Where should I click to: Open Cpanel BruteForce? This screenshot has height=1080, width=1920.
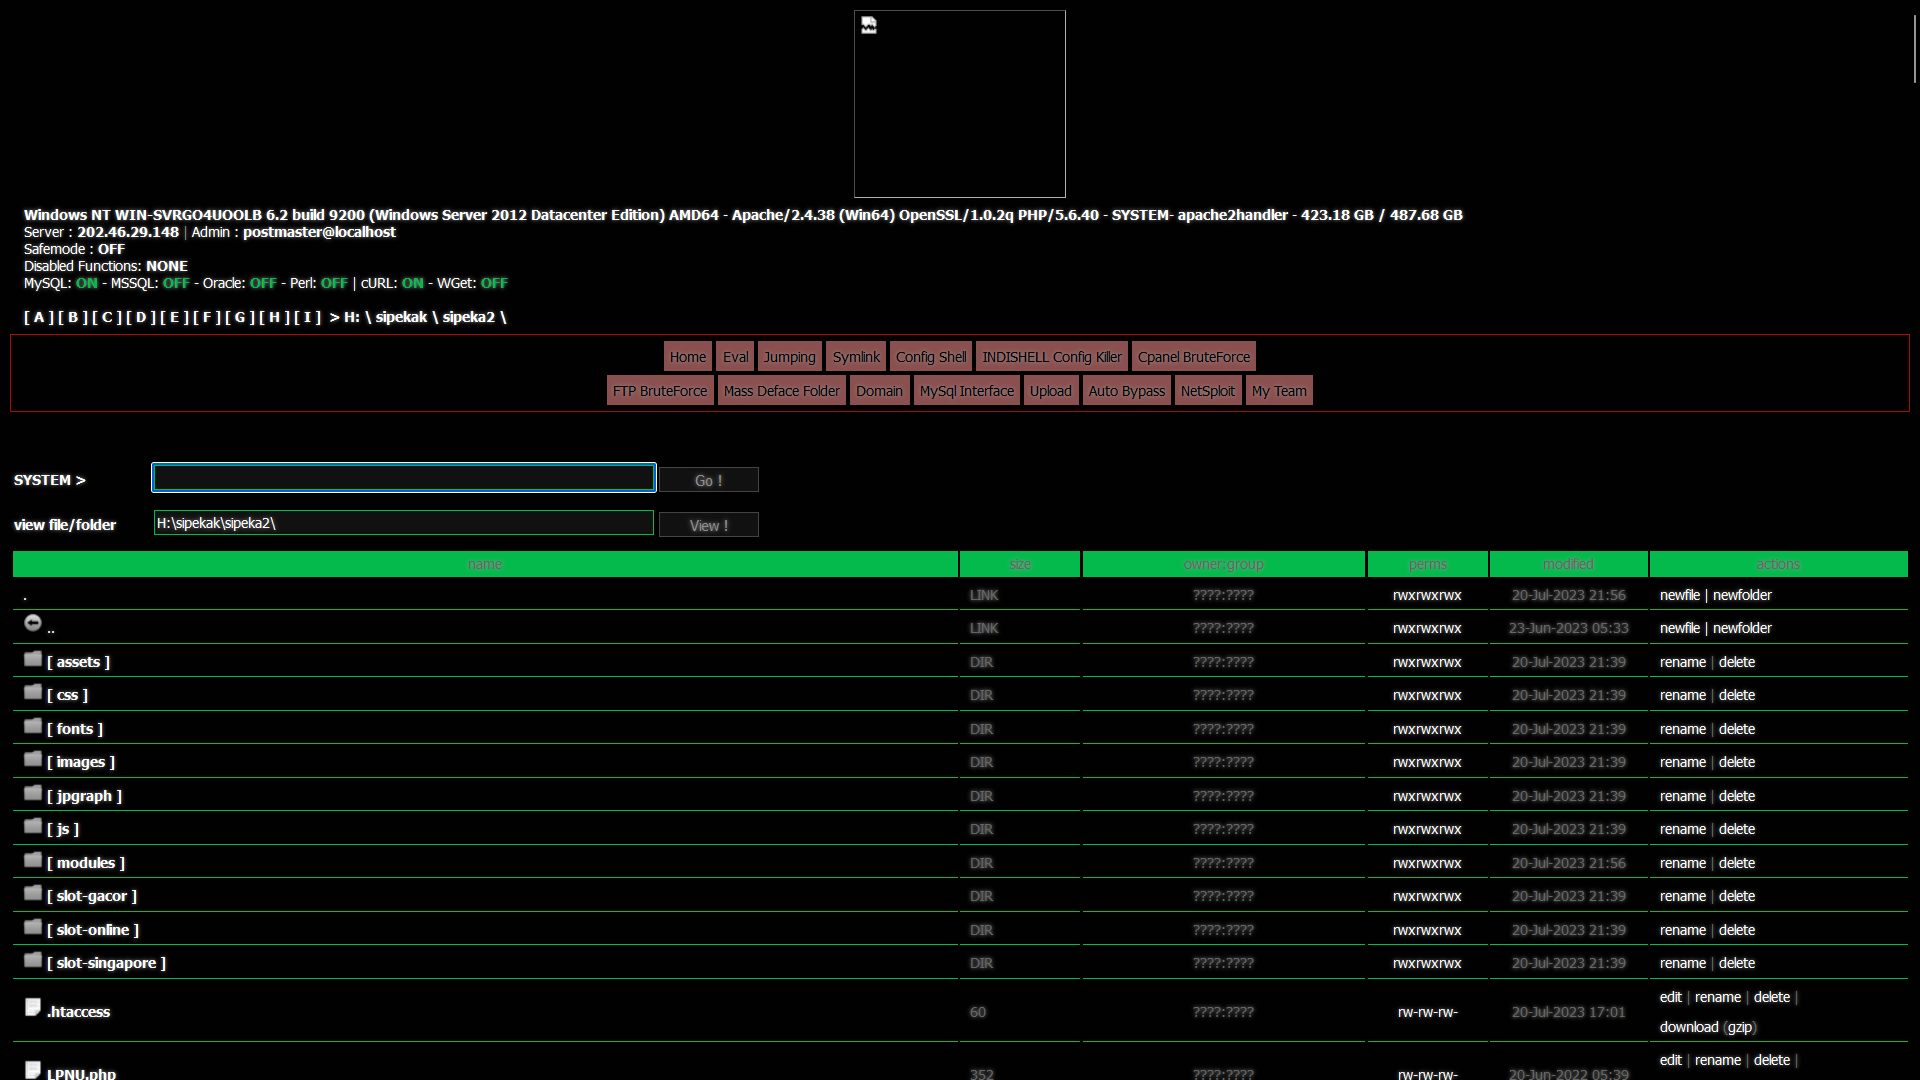click(x=1194, y=357)
